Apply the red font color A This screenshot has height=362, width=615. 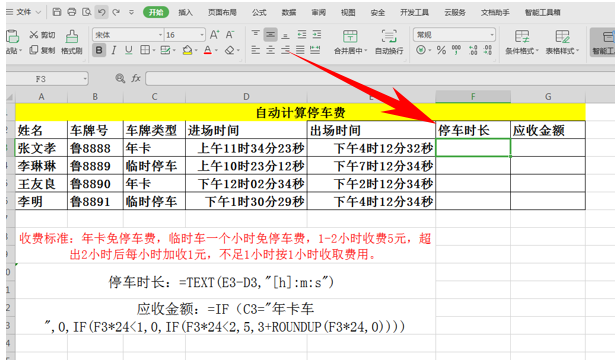(x=208, y=50)
